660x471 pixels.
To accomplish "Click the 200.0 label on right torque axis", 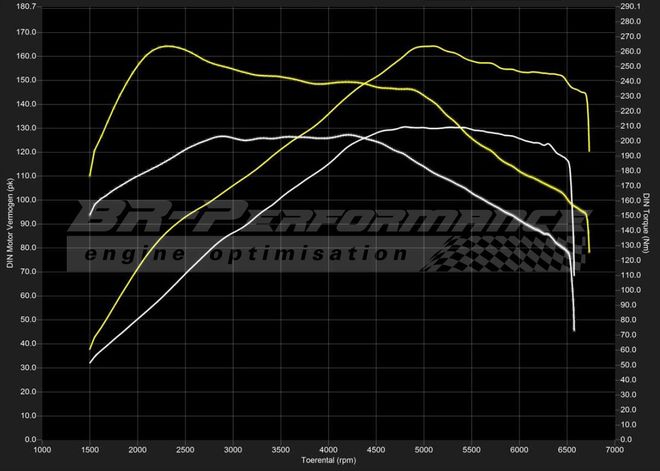I will click(631, 141).
